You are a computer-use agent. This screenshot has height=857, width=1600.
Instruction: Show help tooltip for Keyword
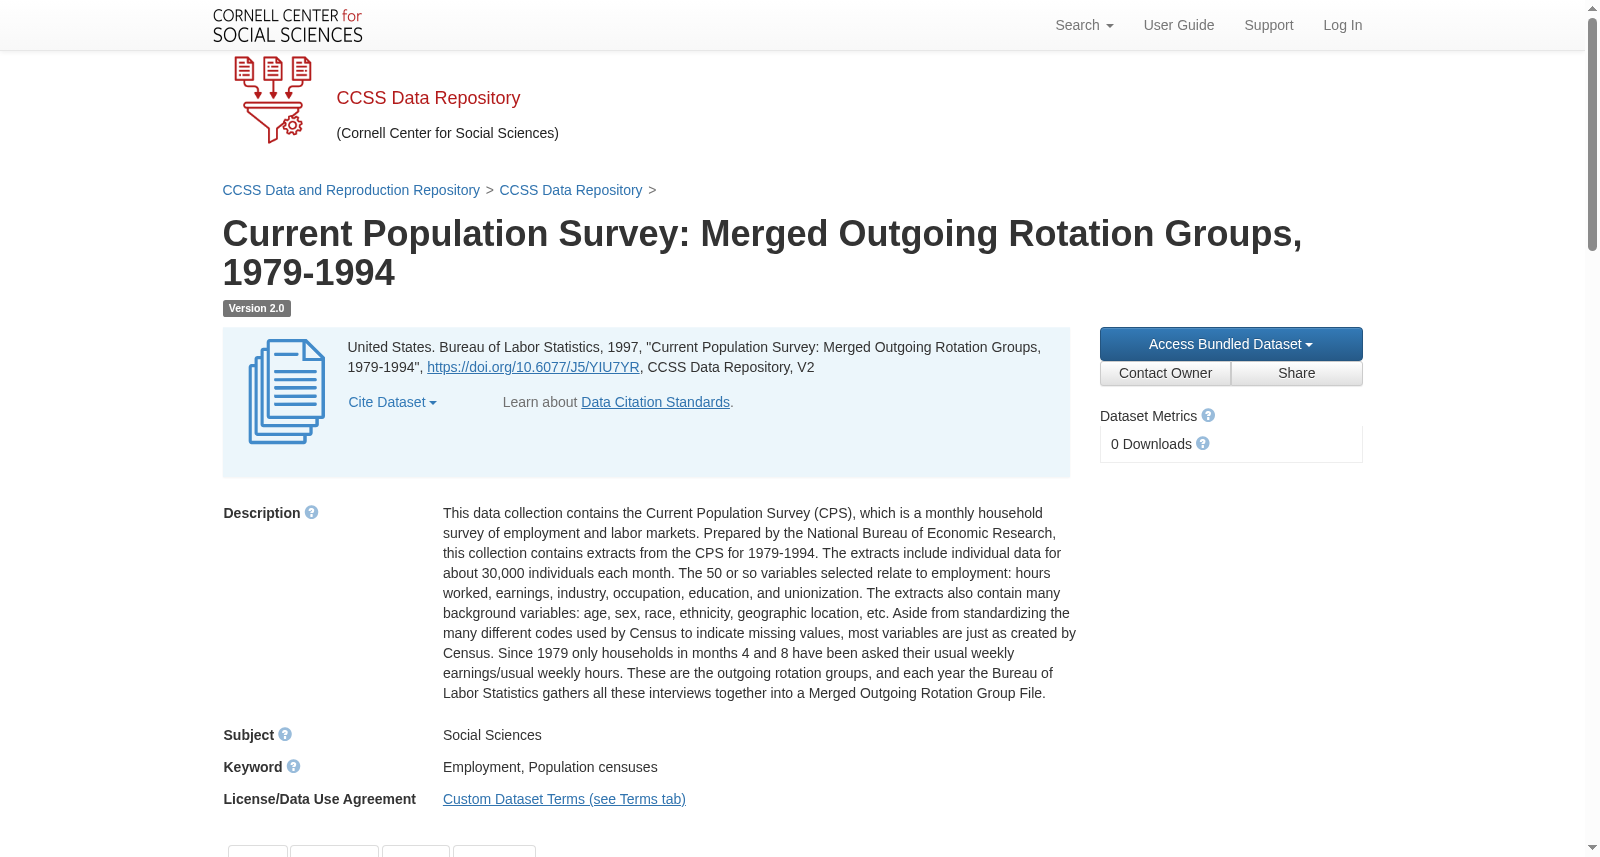(x=293, y=766)
